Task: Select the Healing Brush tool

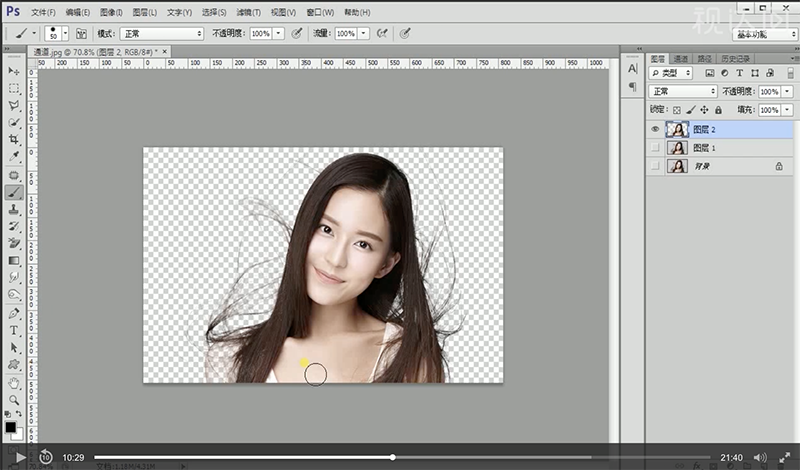Action: (x=14, y=176)
